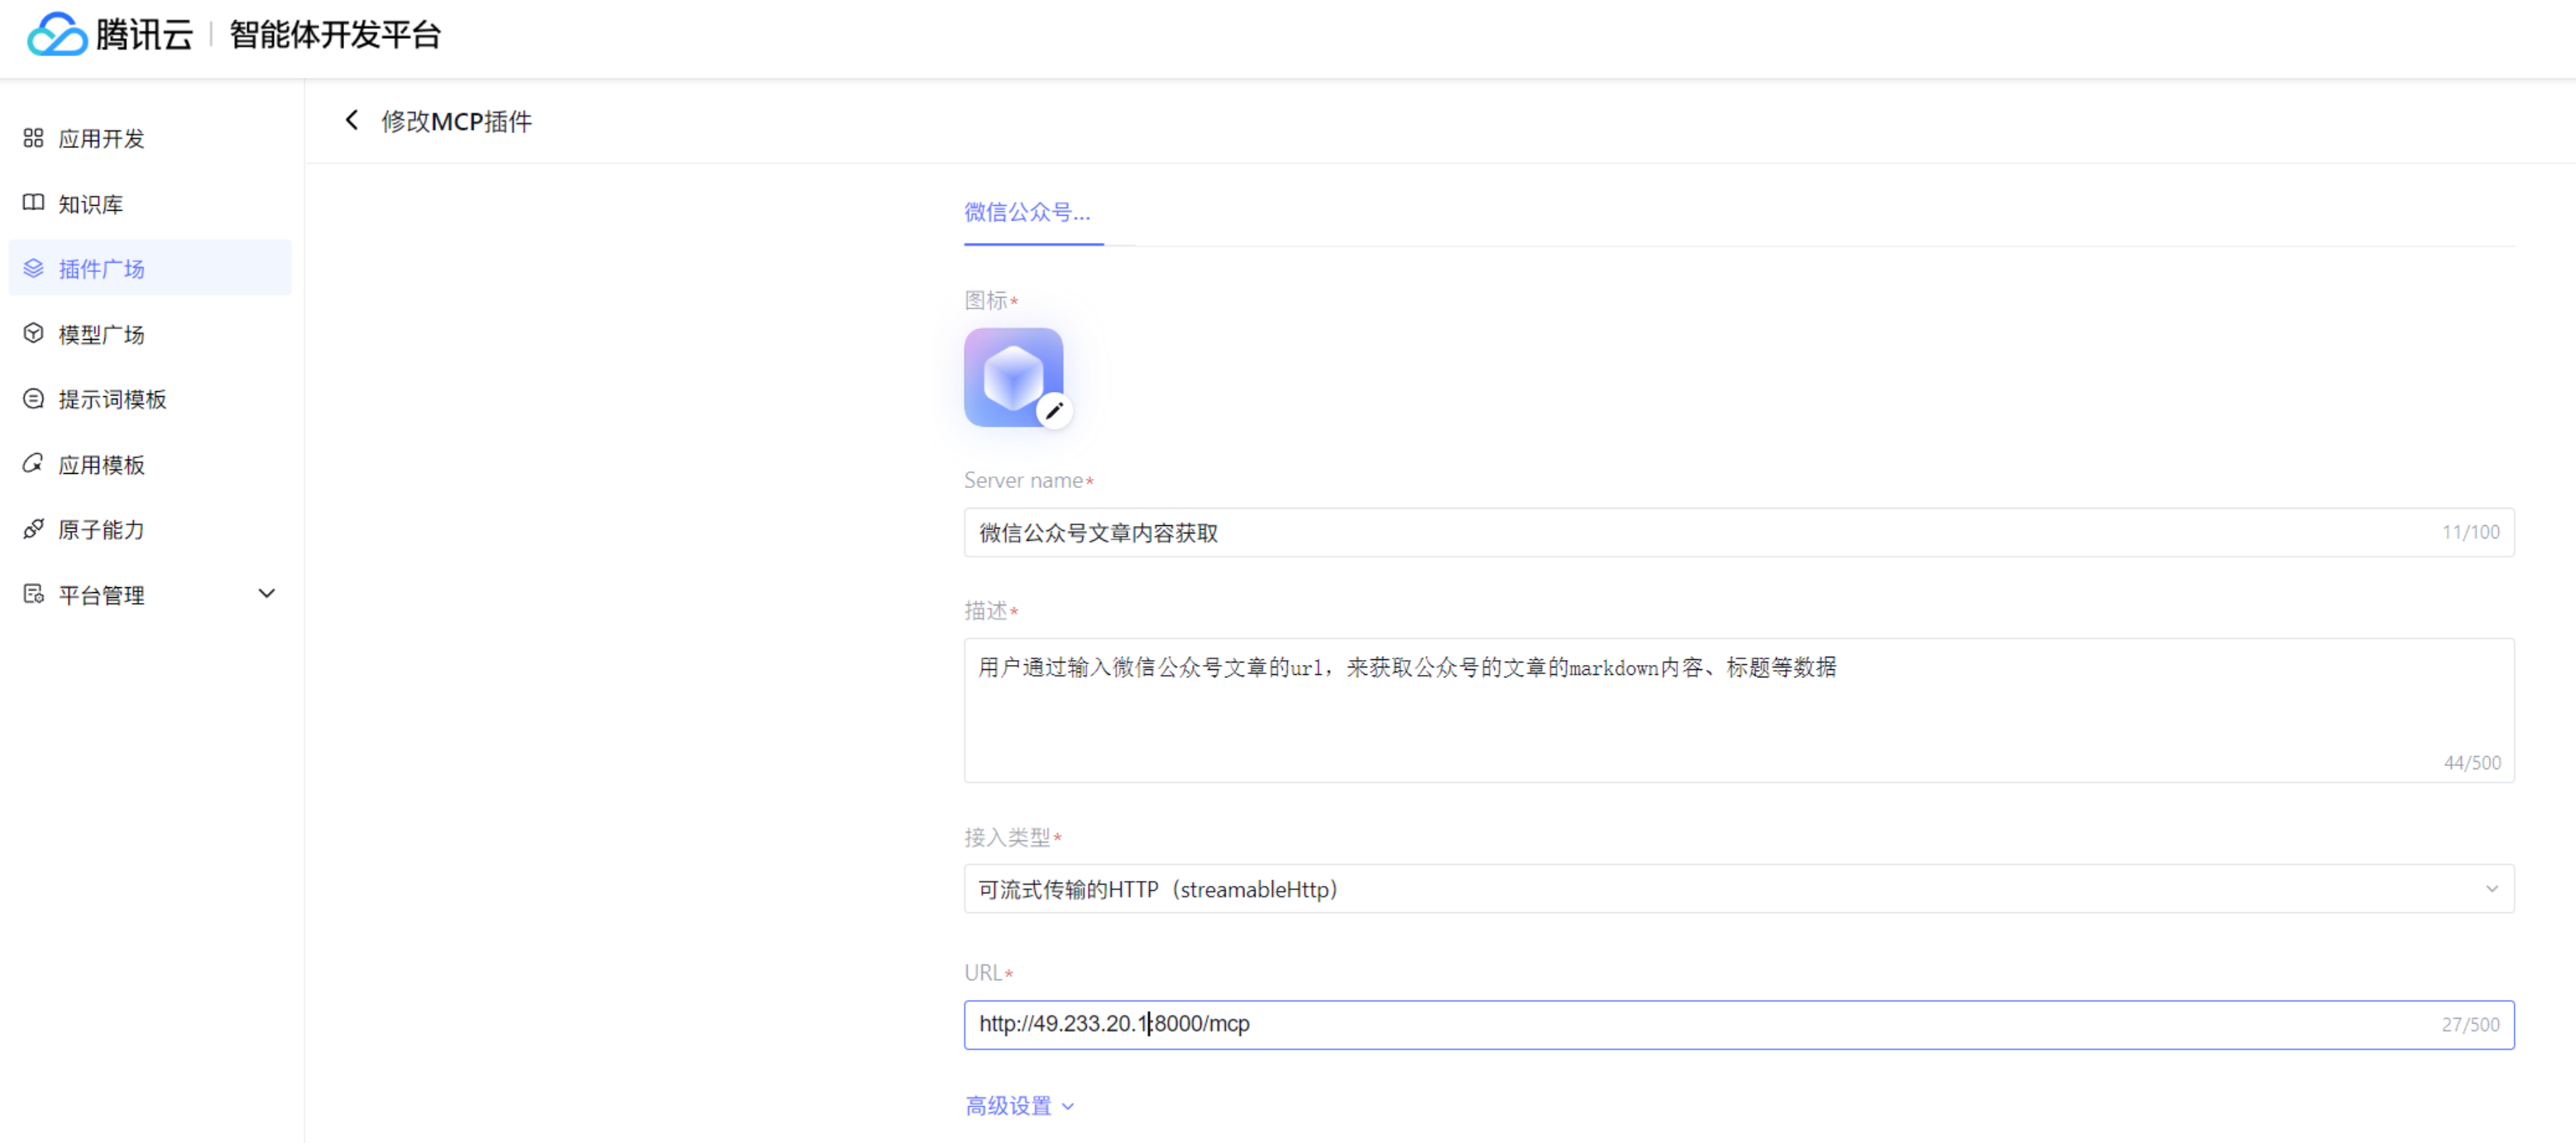Screen dimensions: 2576x1143
Task: Click the 知识库 book icon
Action: click(x=34, y=203)
